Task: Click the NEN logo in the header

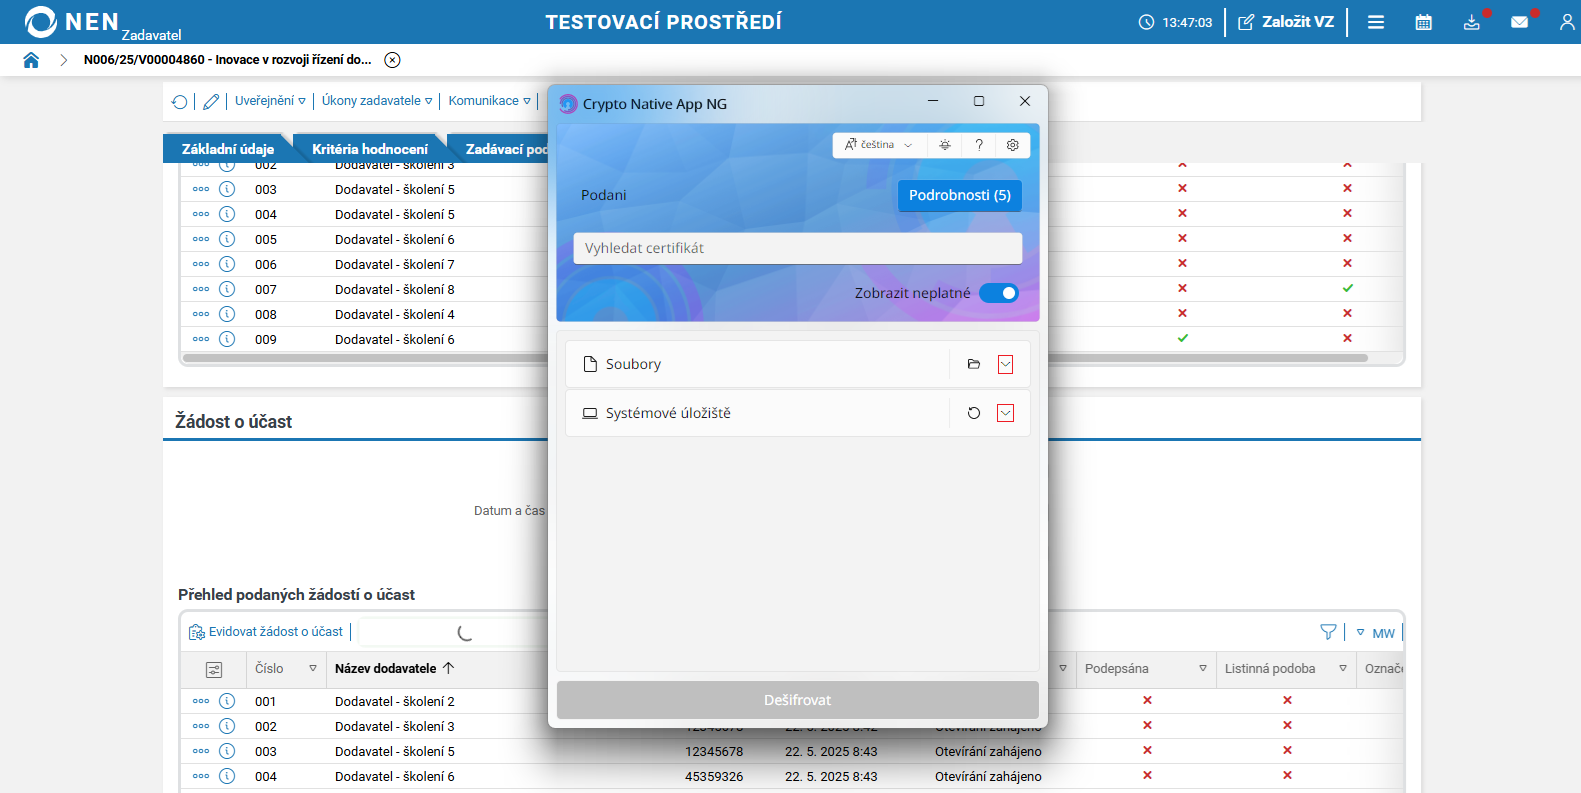Action: 72,22
